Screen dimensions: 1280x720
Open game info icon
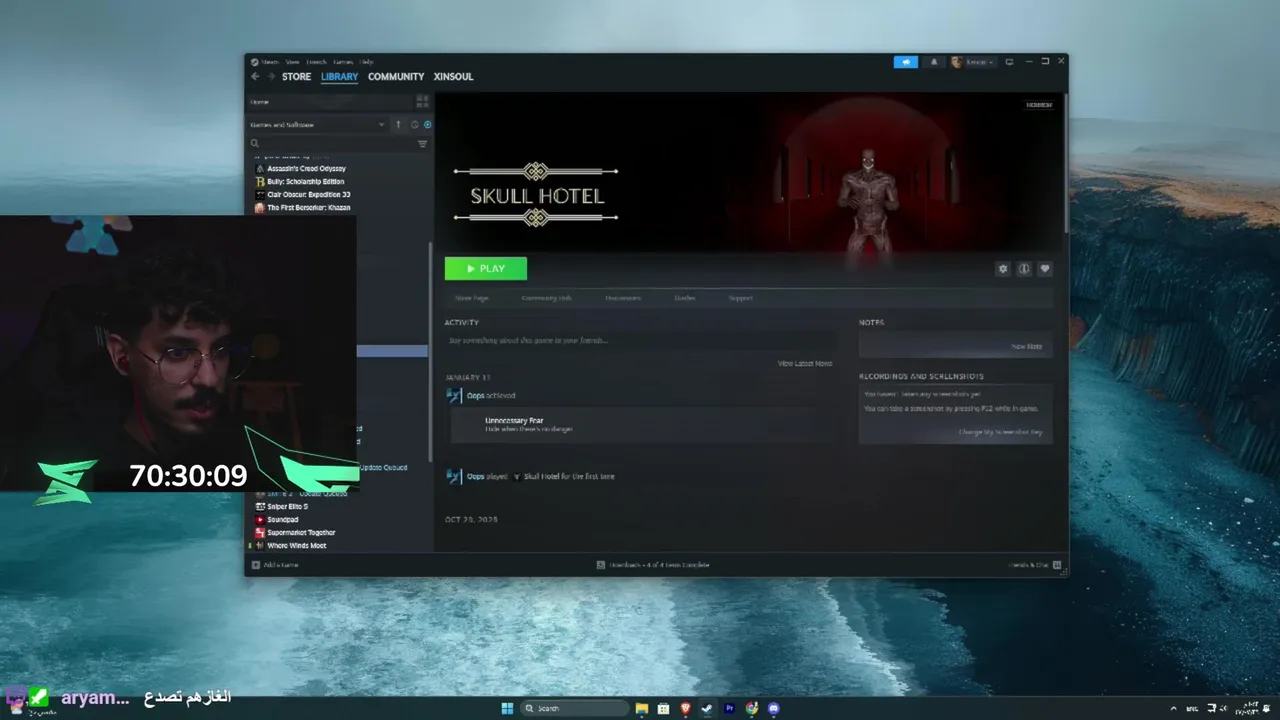[x=1024, y=269]
